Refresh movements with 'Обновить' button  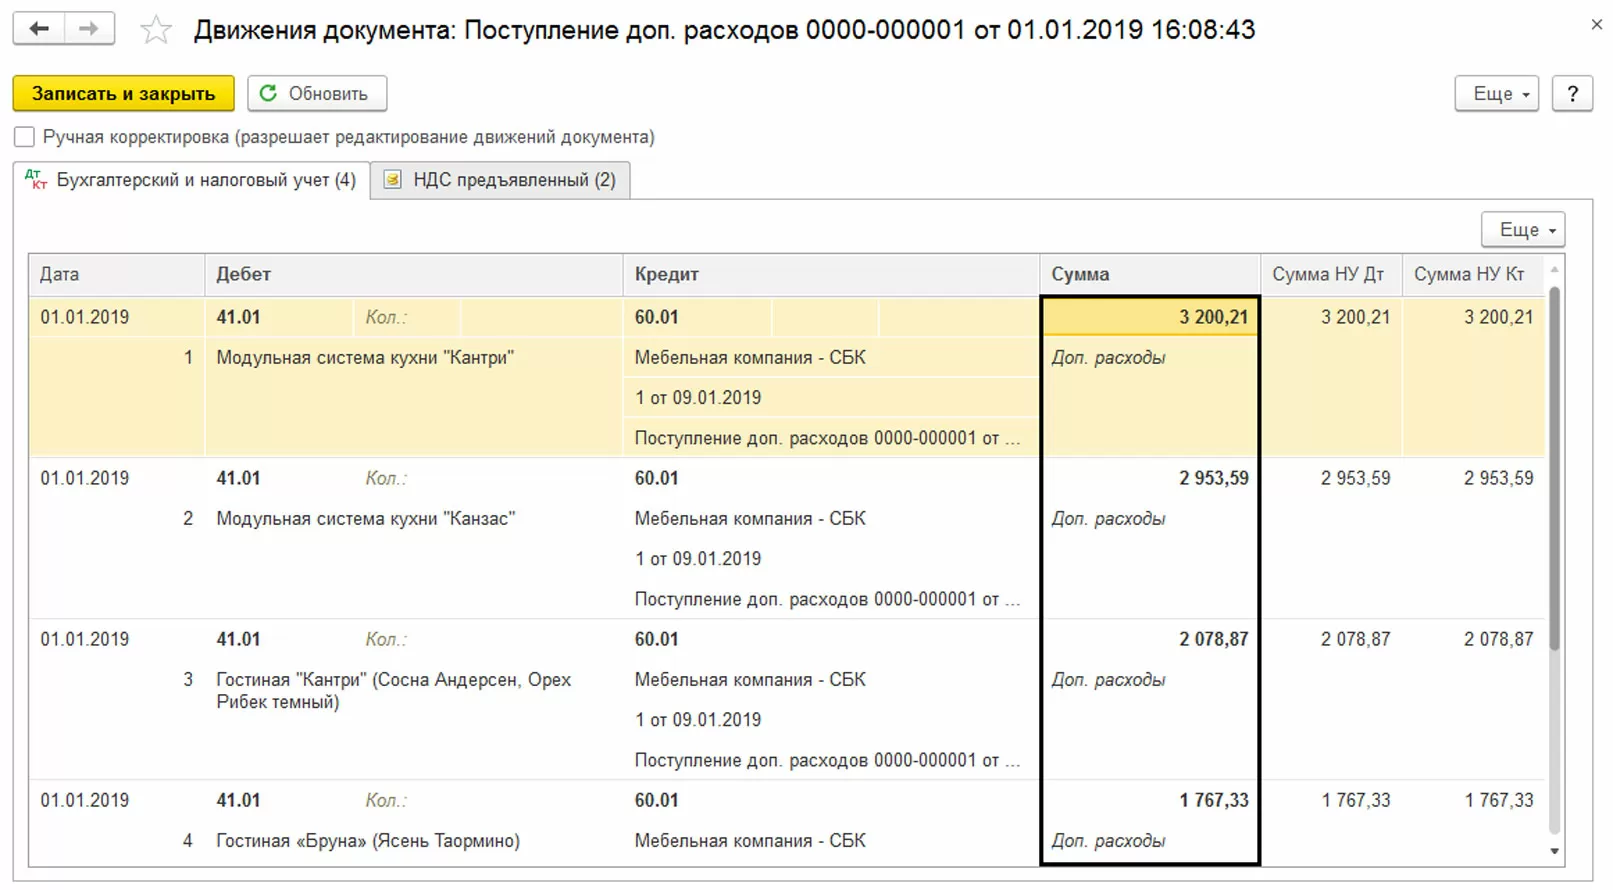point(317,93)
